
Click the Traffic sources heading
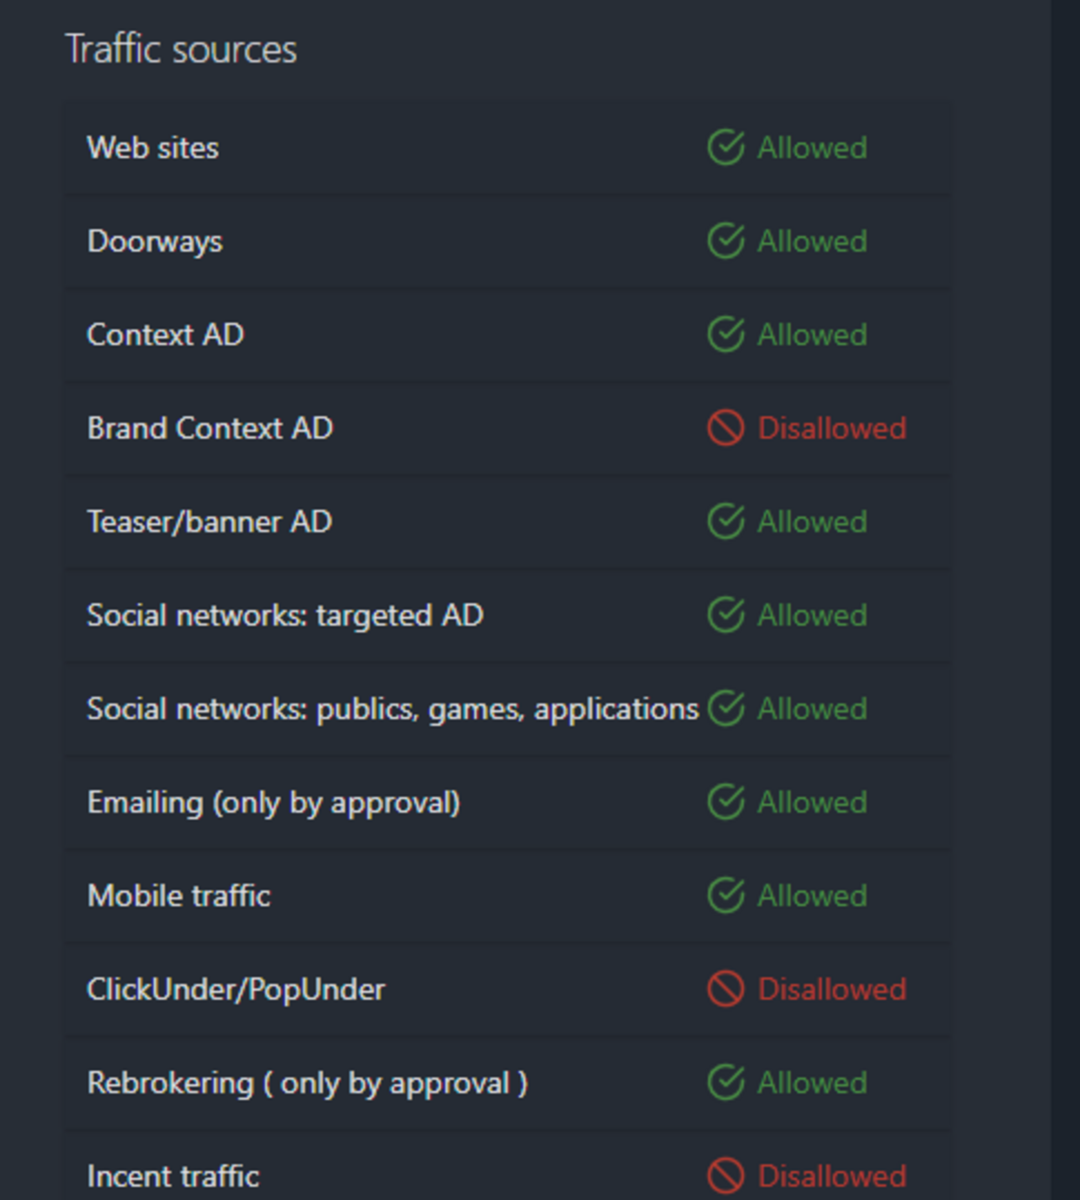point(181,50)
